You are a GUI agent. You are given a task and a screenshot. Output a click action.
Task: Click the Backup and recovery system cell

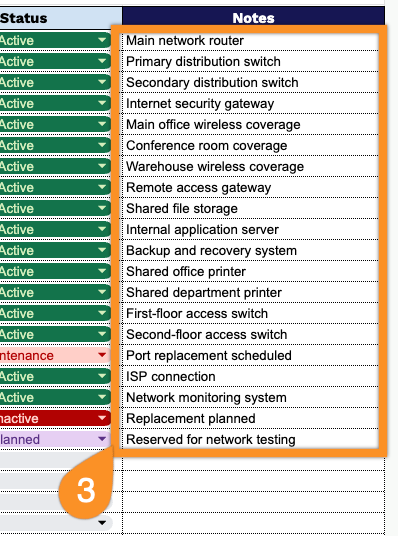point(250,251)
